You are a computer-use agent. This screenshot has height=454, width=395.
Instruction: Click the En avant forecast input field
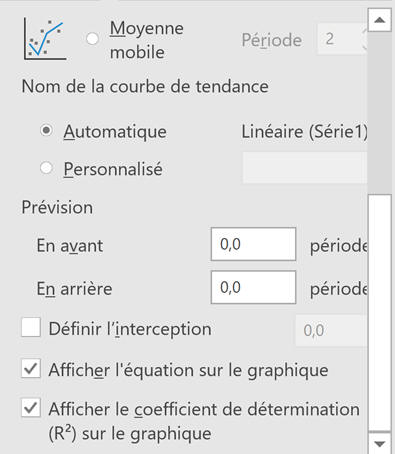[x=253, y=244]
